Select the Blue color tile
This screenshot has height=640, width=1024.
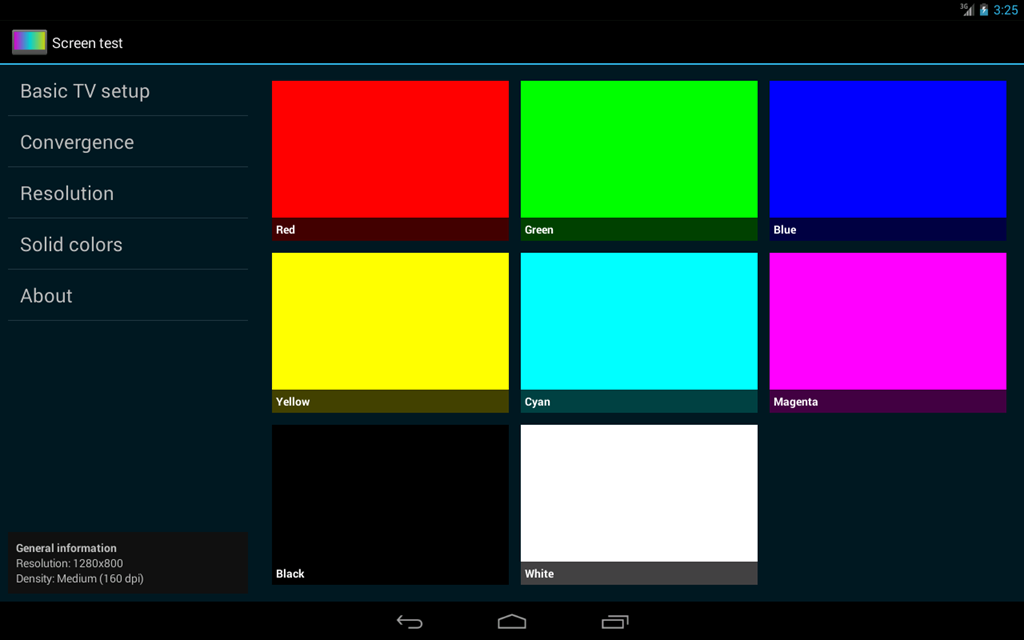[888, 161]
